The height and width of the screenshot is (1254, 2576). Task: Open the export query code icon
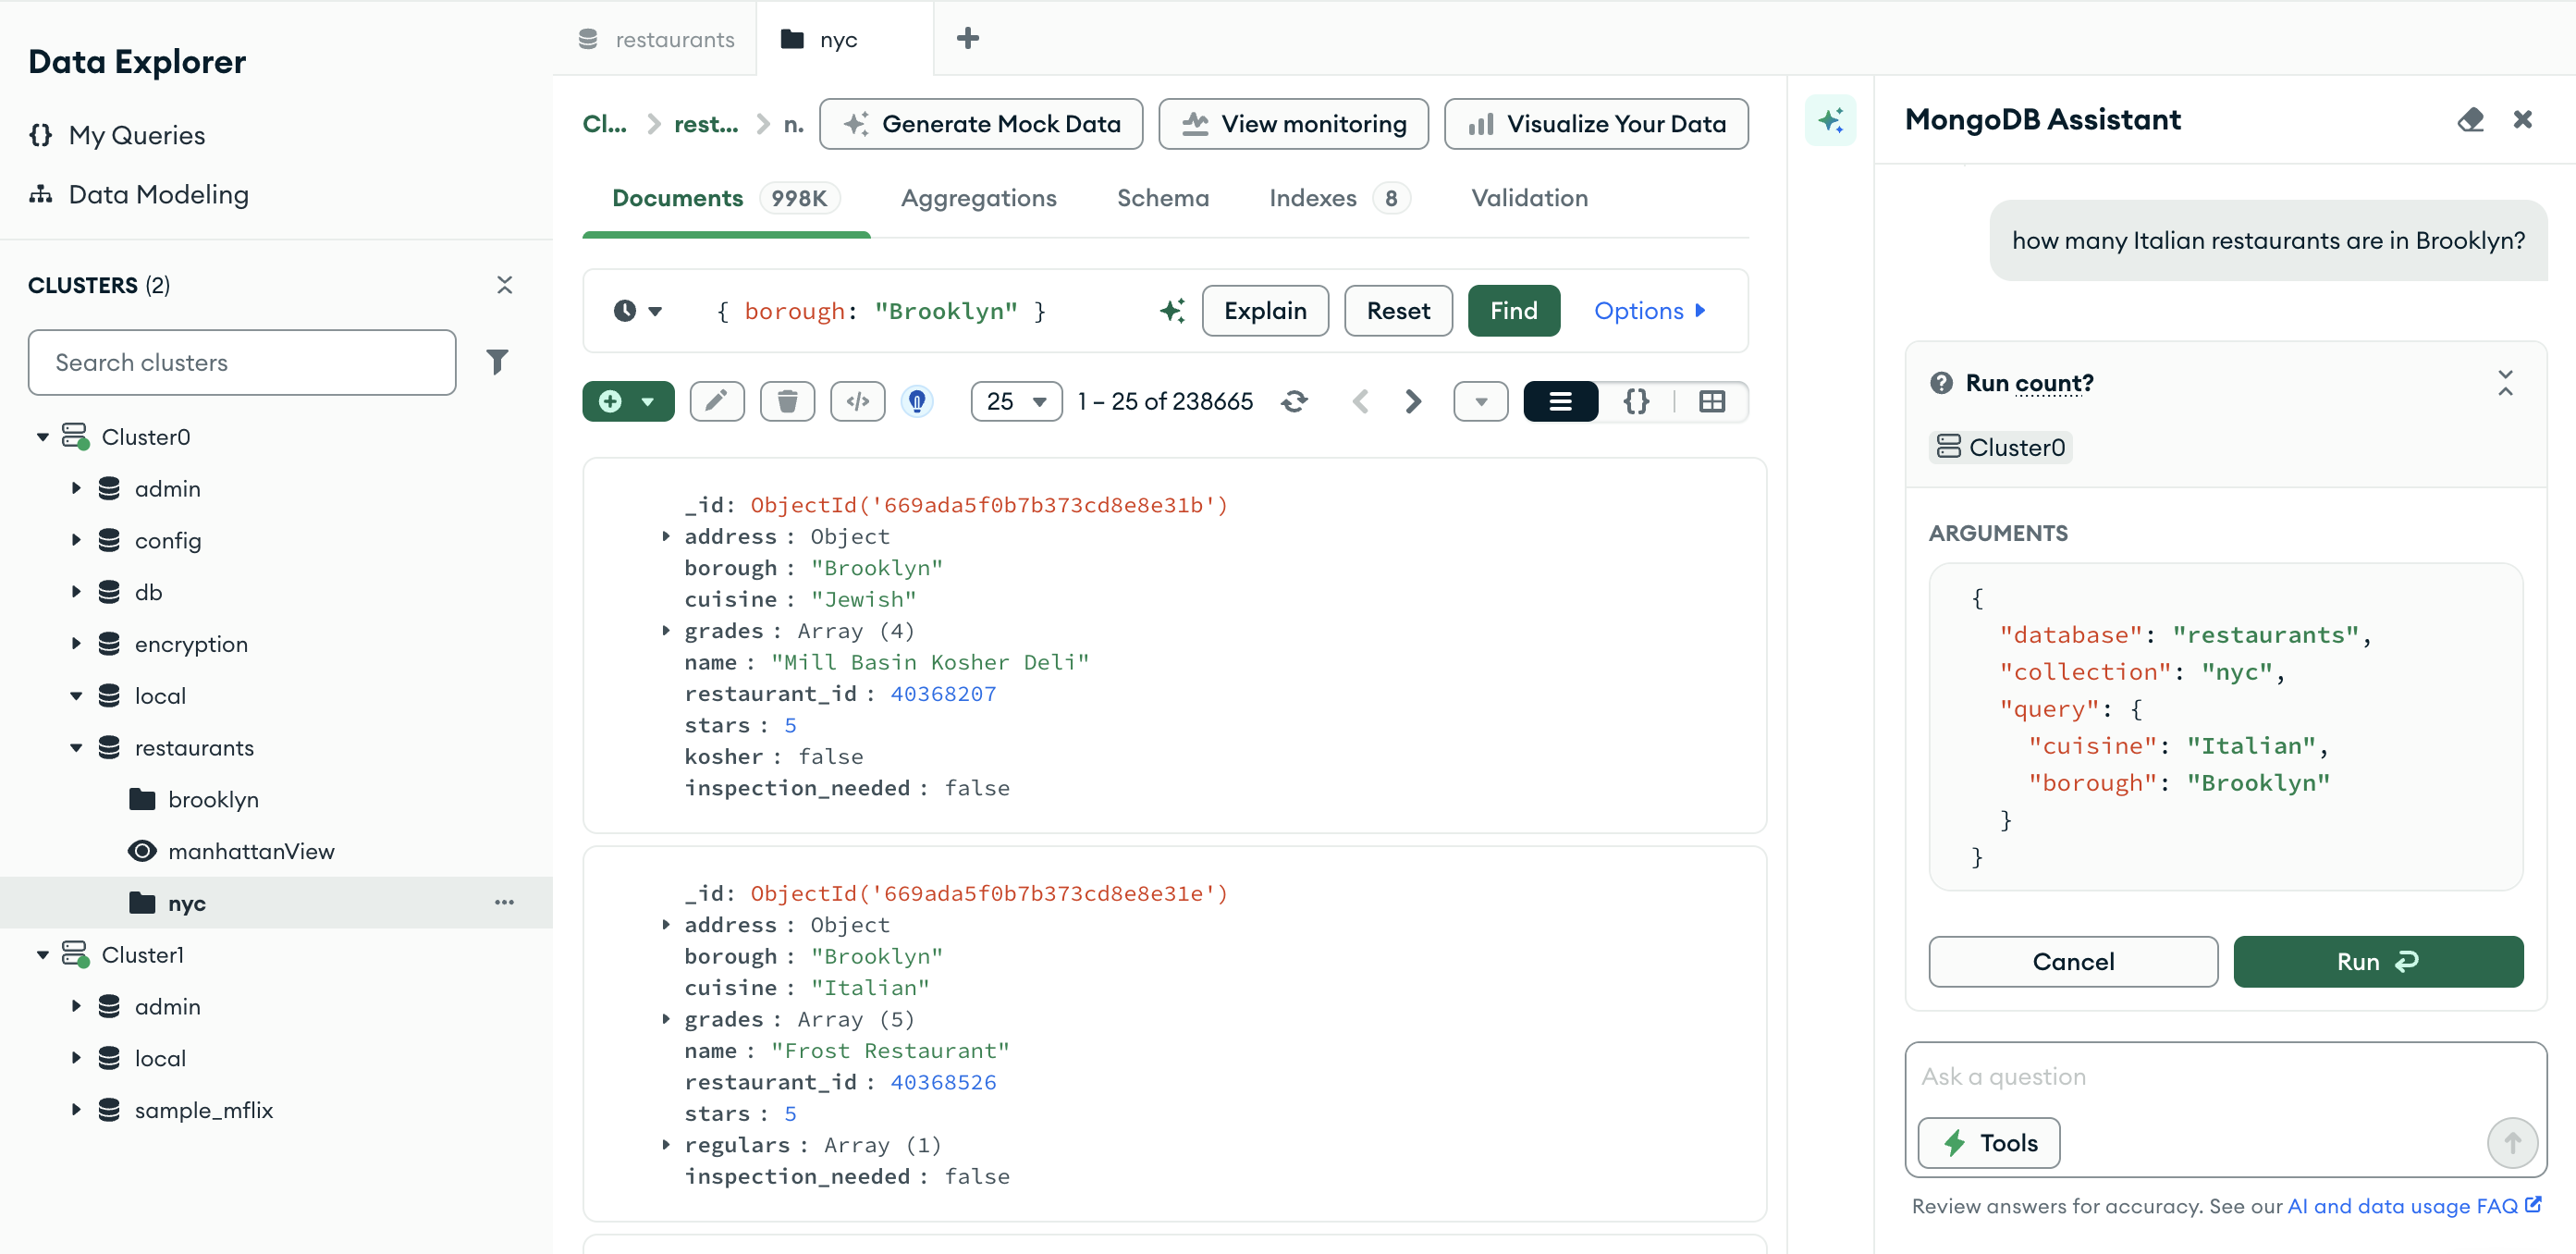pos(857,401)
